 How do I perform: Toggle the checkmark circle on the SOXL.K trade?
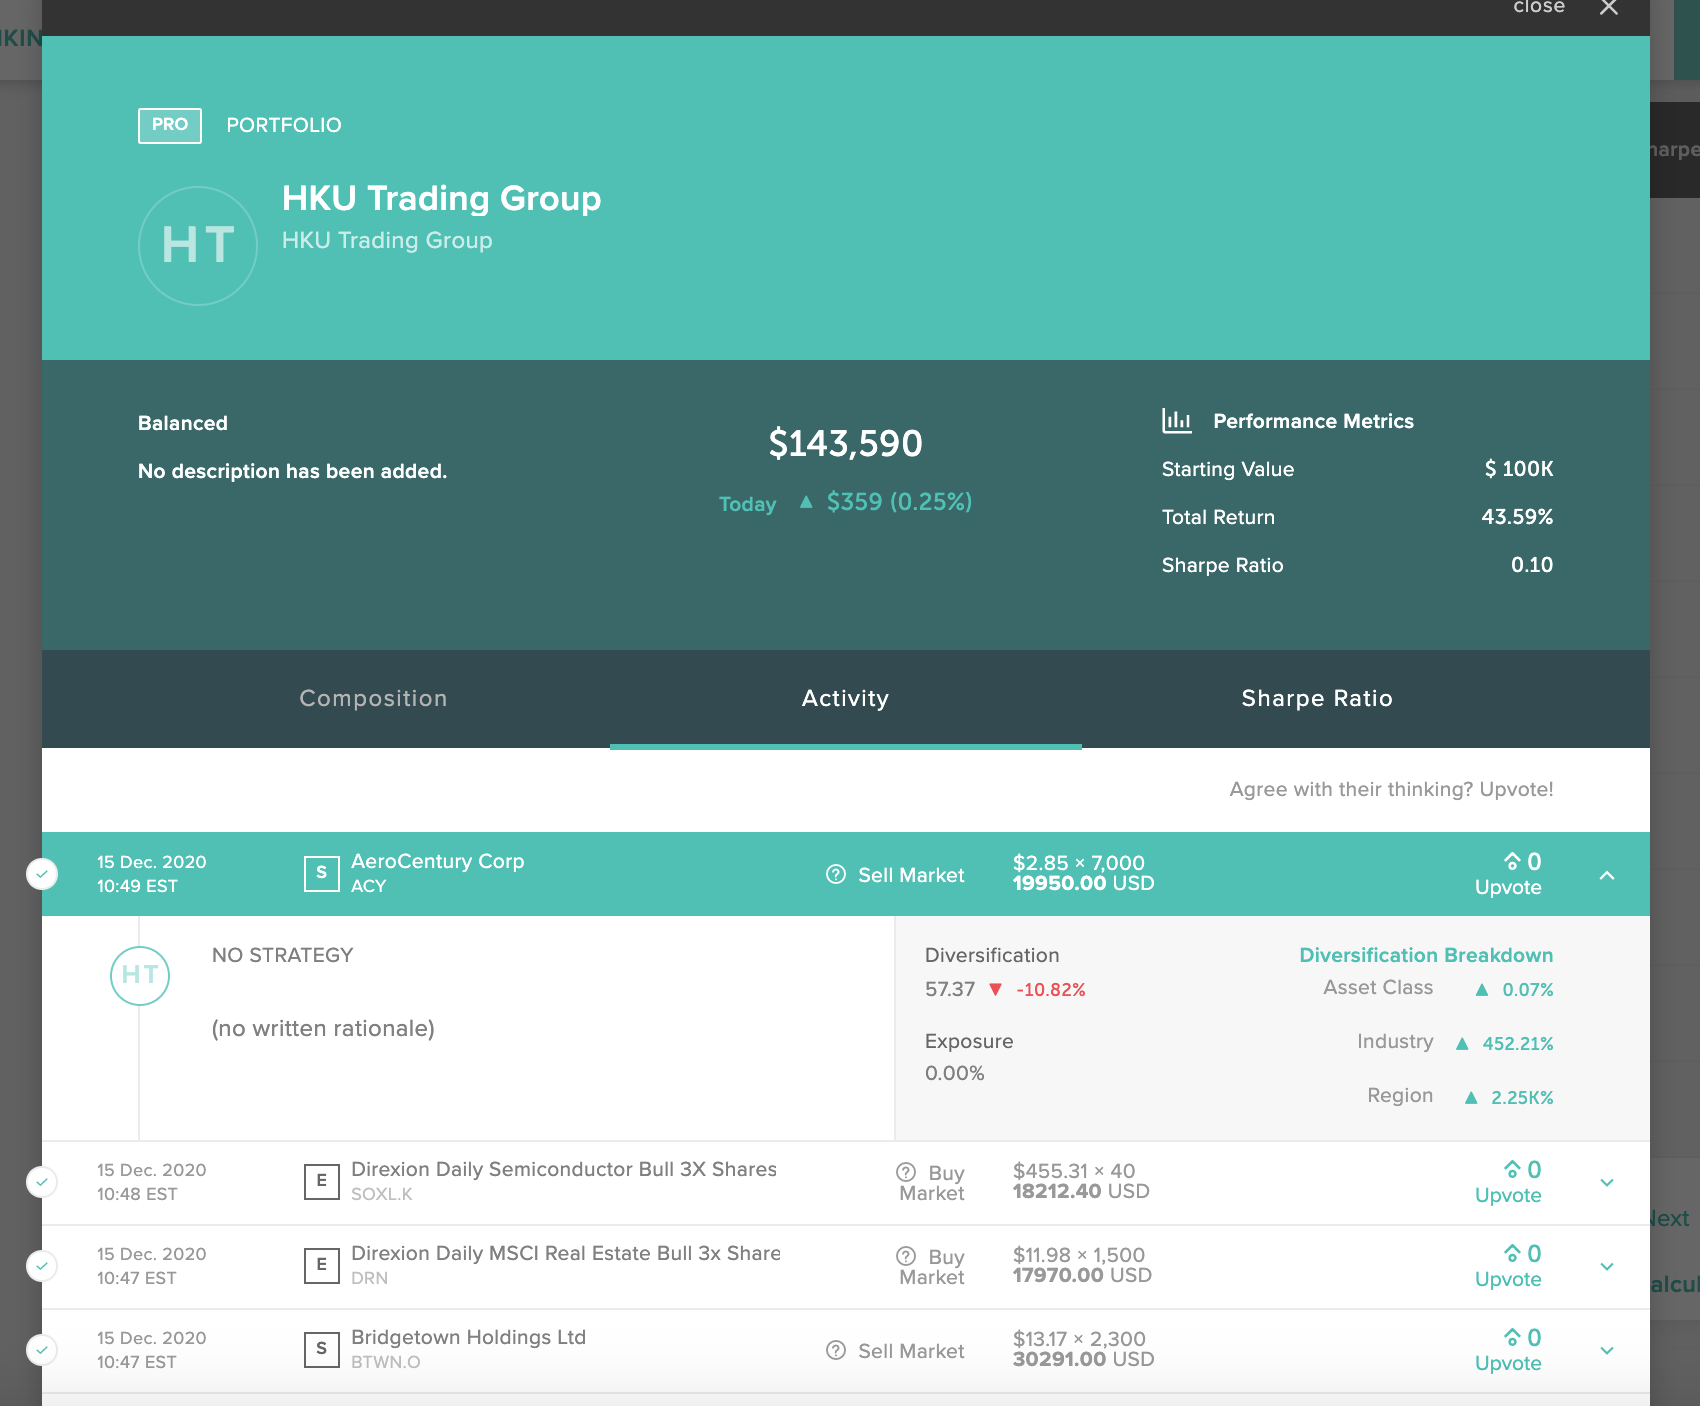[42, 1182]
